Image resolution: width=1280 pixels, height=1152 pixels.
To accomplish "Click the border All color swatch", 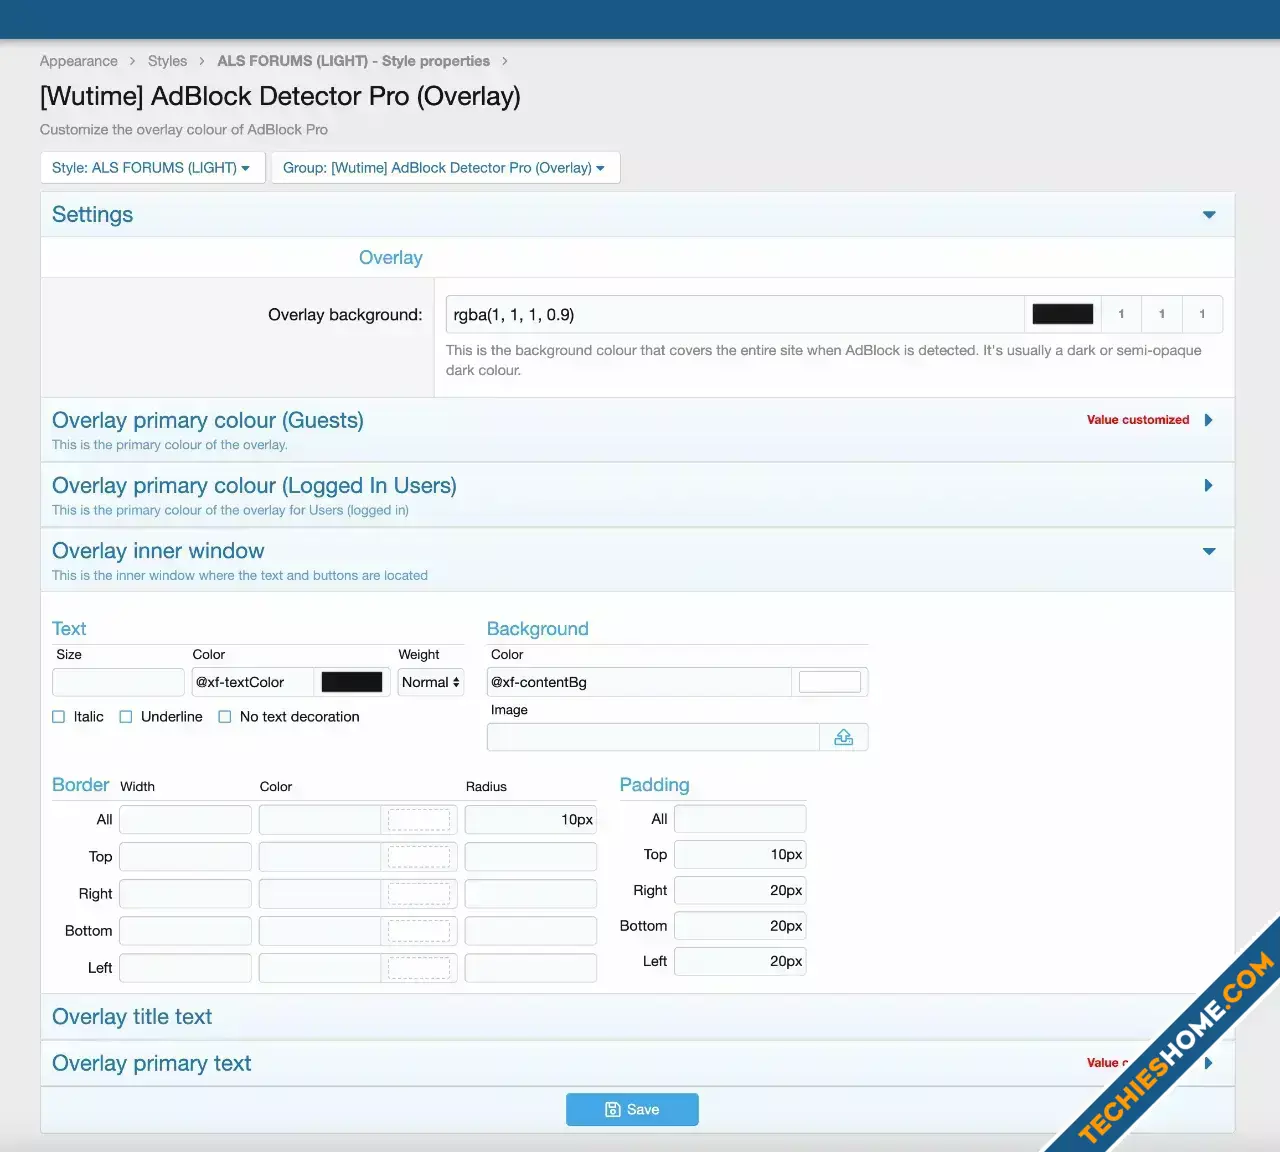I will click(419, 820).
